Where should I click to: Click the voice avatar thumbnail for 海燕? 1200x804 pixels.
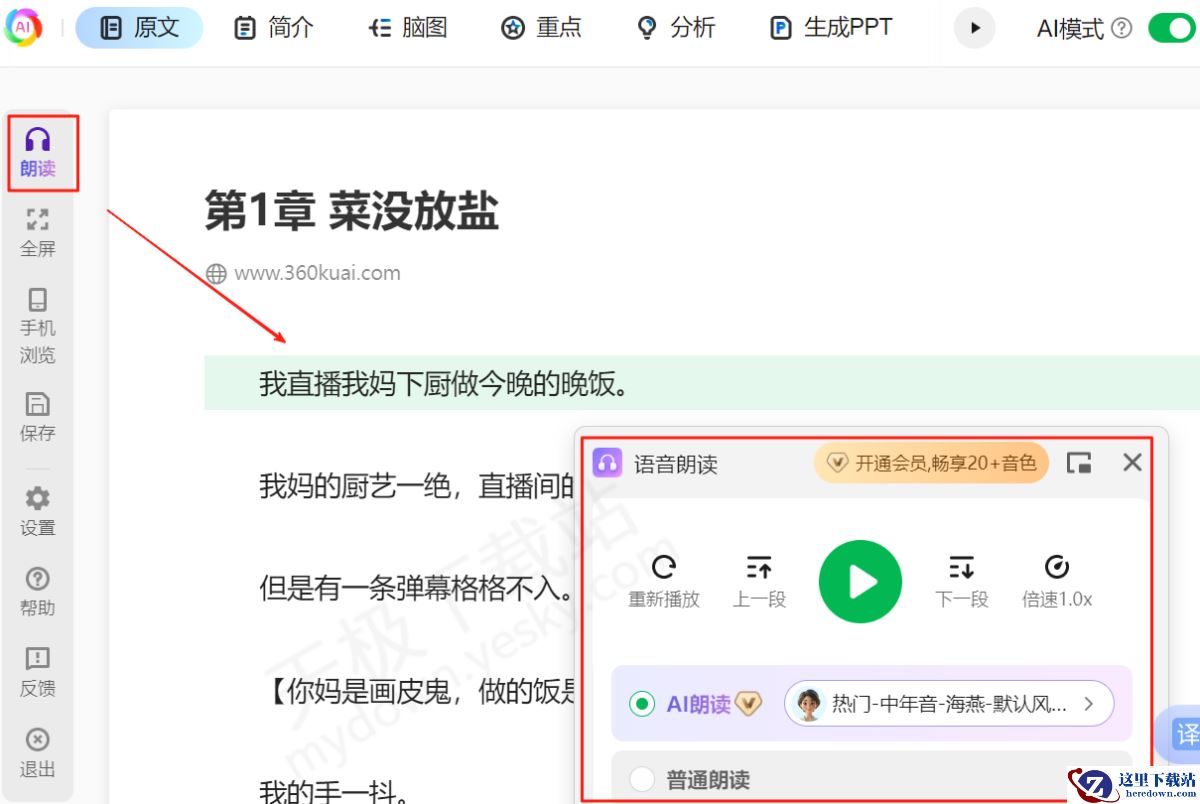[x=809, y=704]
